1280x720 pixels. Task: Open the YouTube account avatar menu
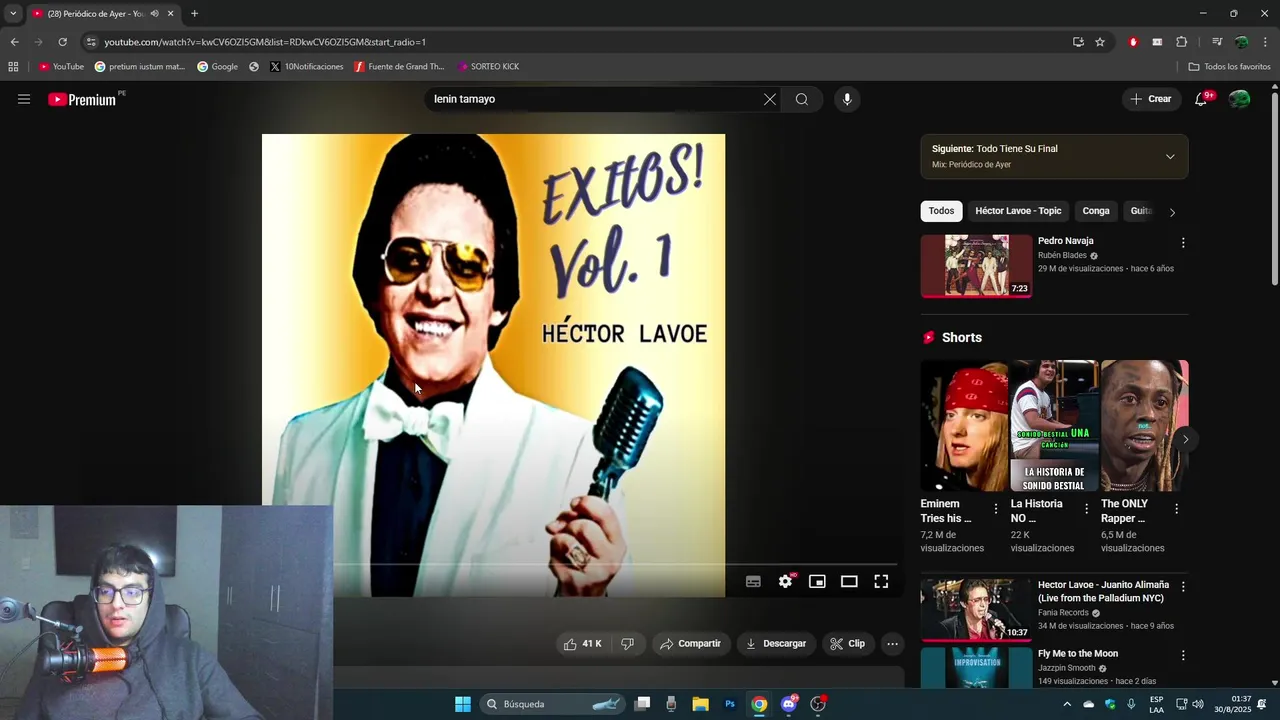point(1239,99)
